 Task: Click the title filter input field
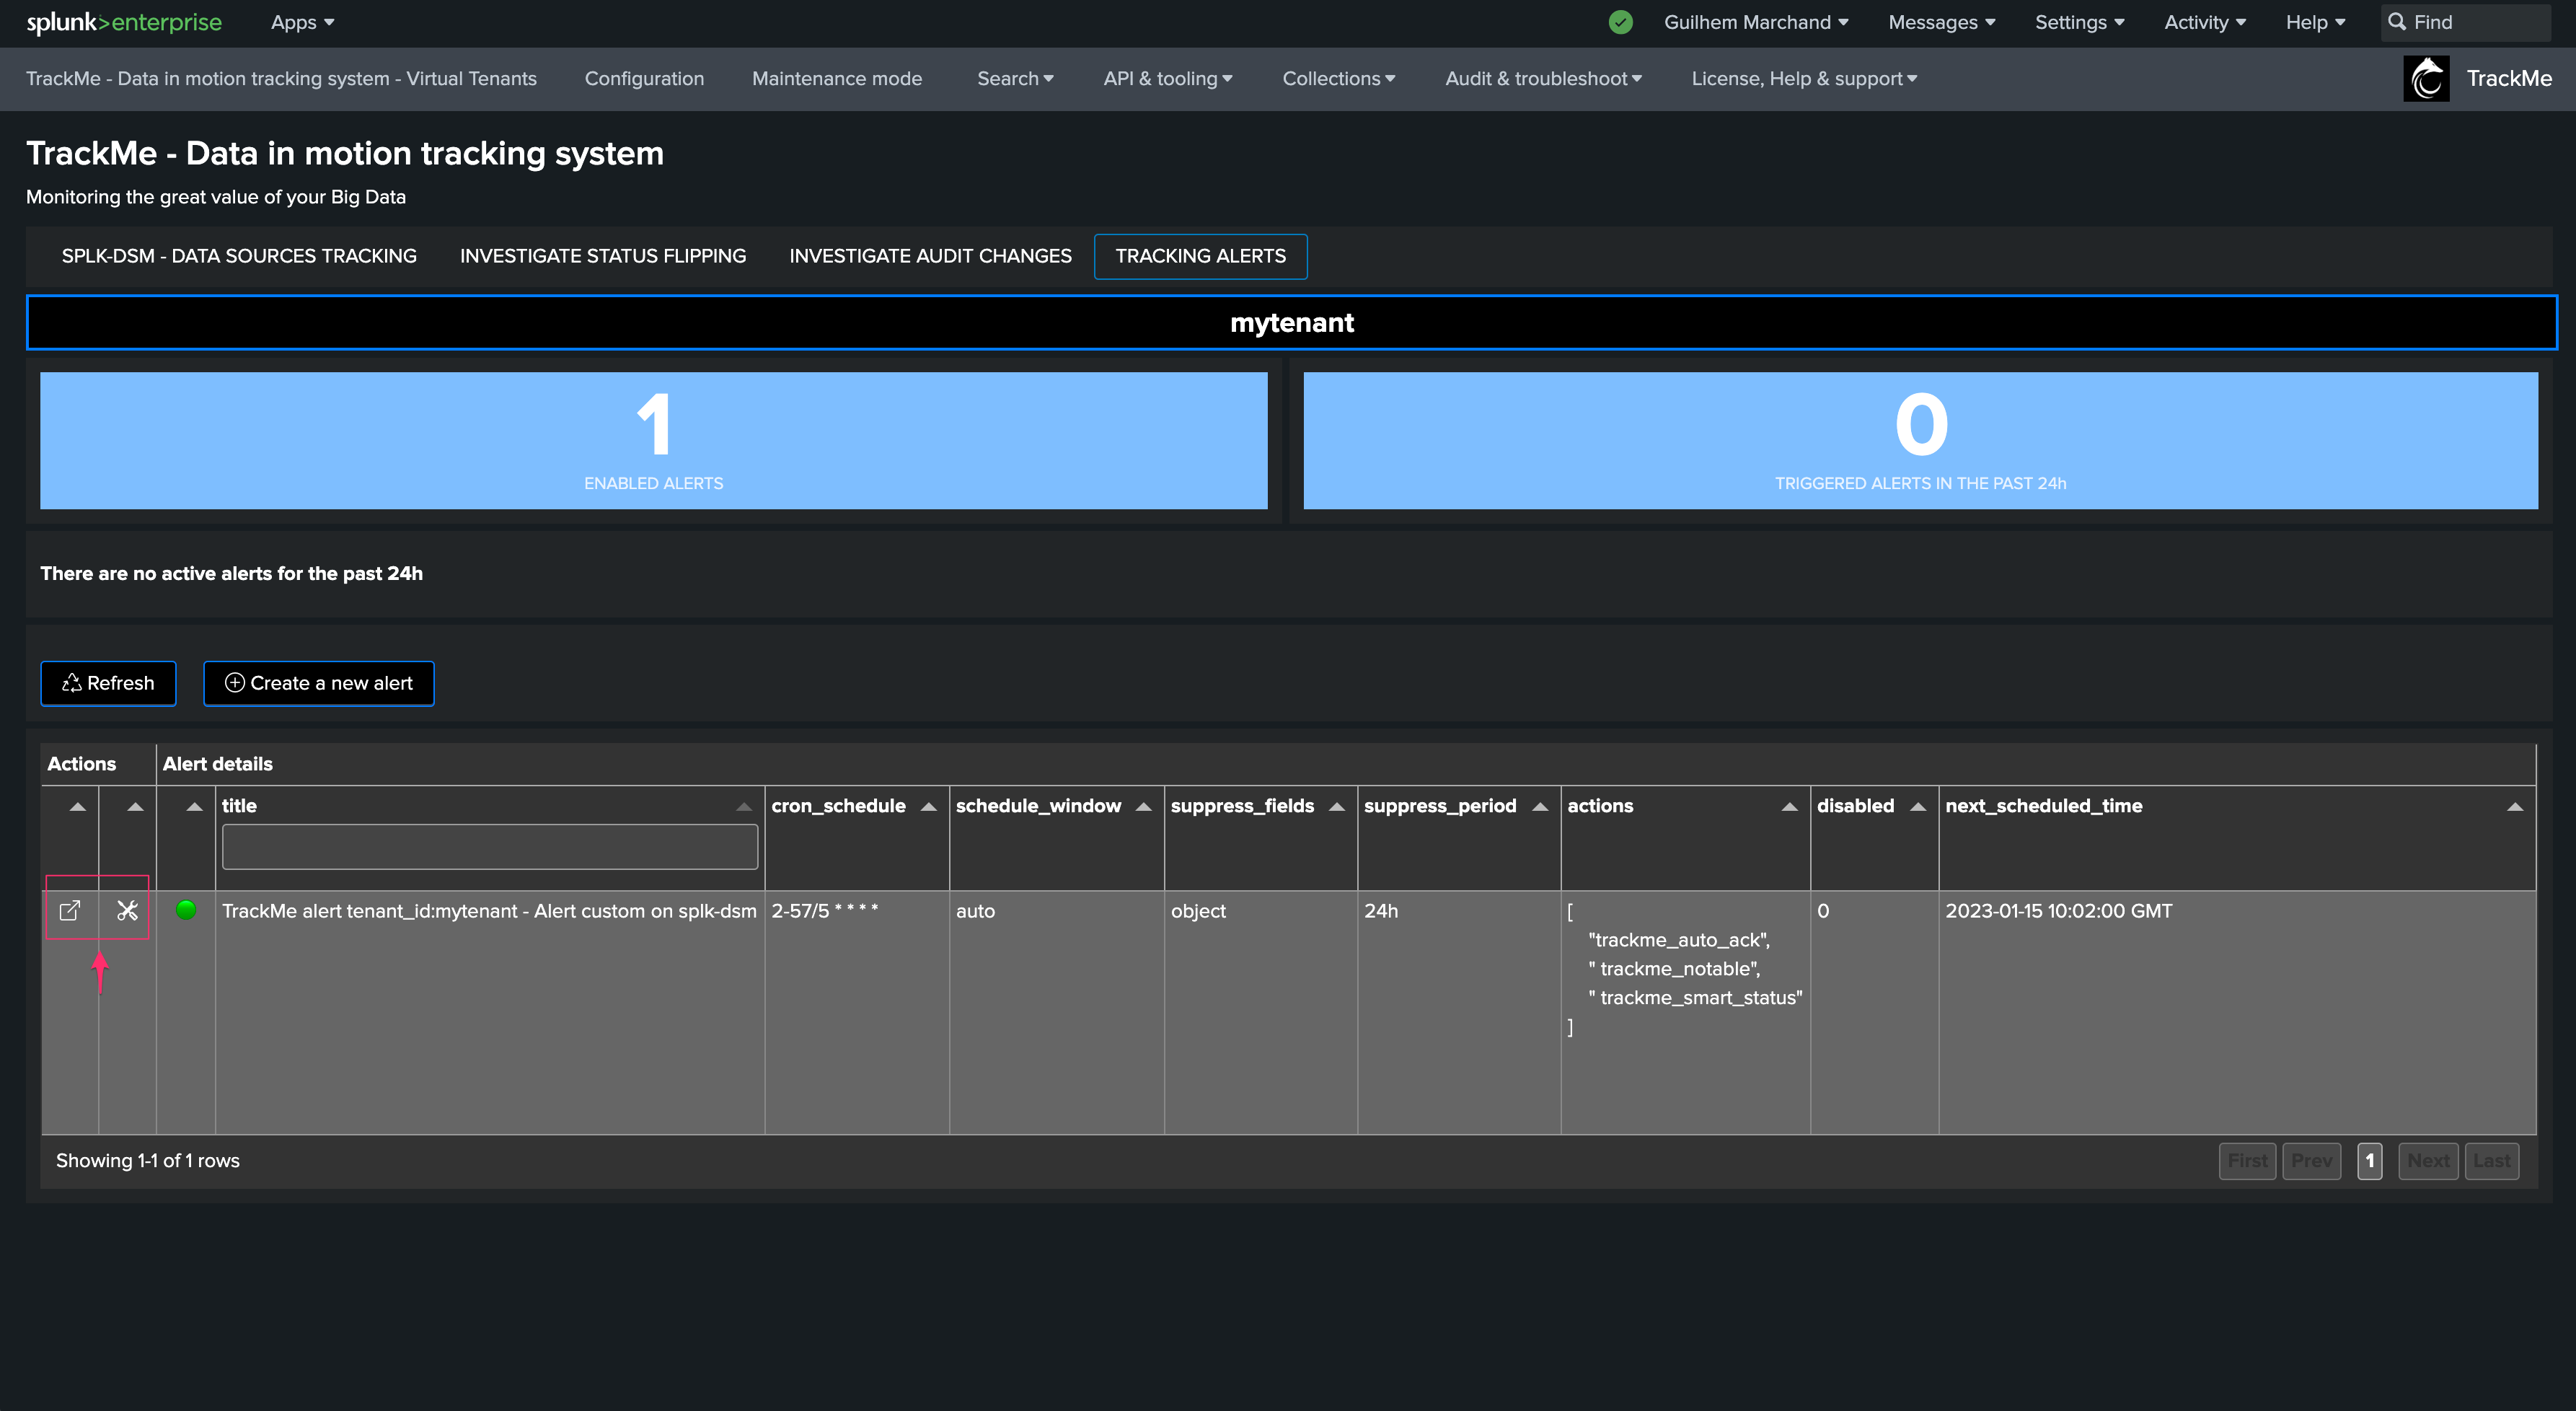coord(490,847)
